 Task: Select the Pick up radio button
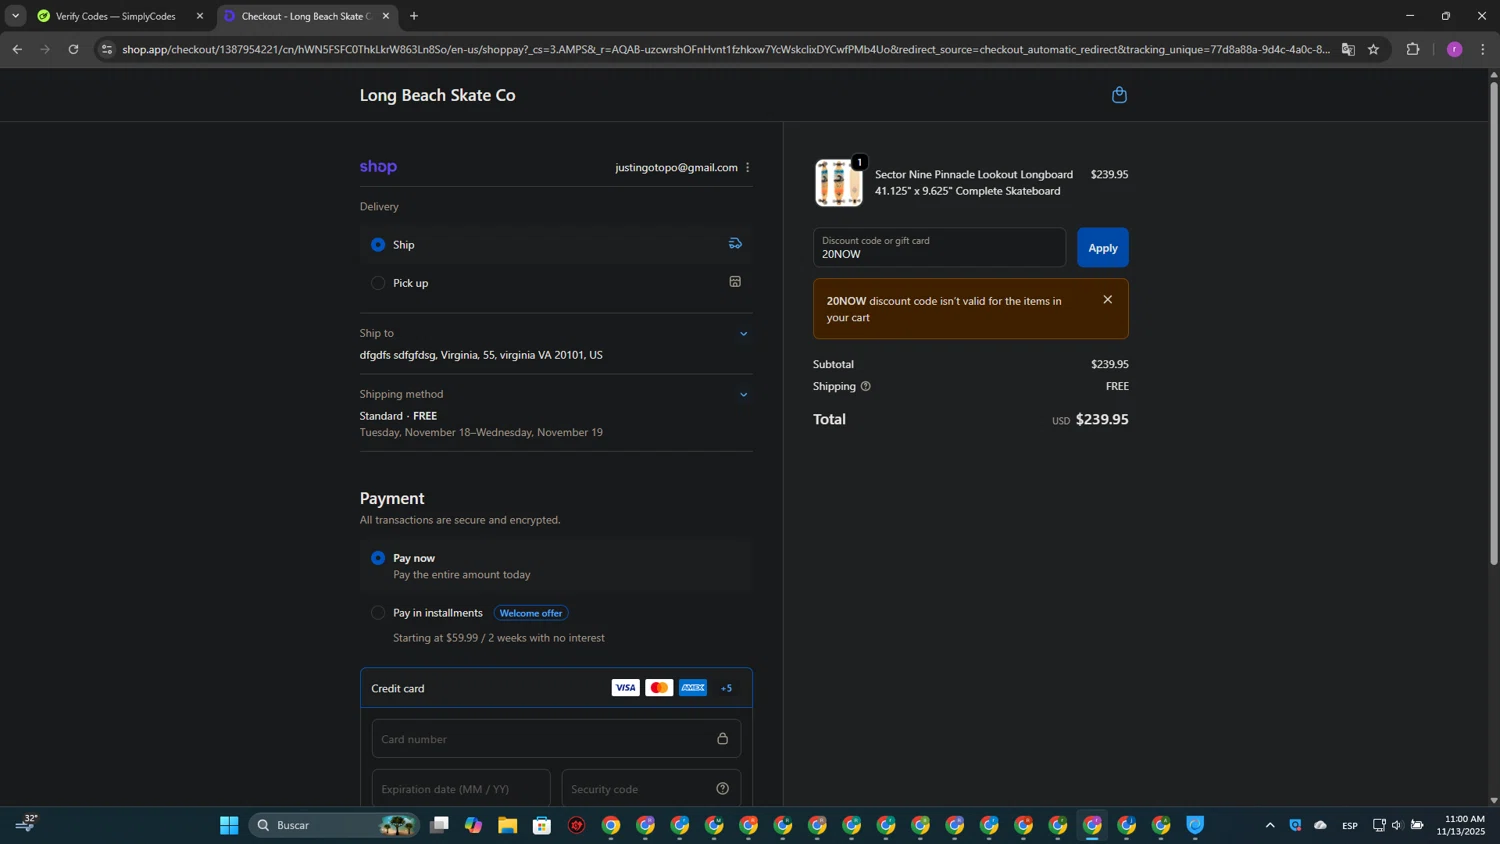click(378, 283)
